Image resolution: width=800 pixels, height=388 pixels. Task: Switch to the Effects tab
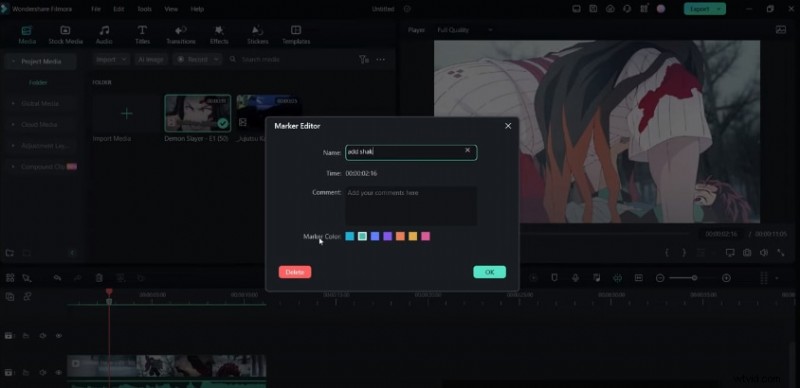pos(219,35)
